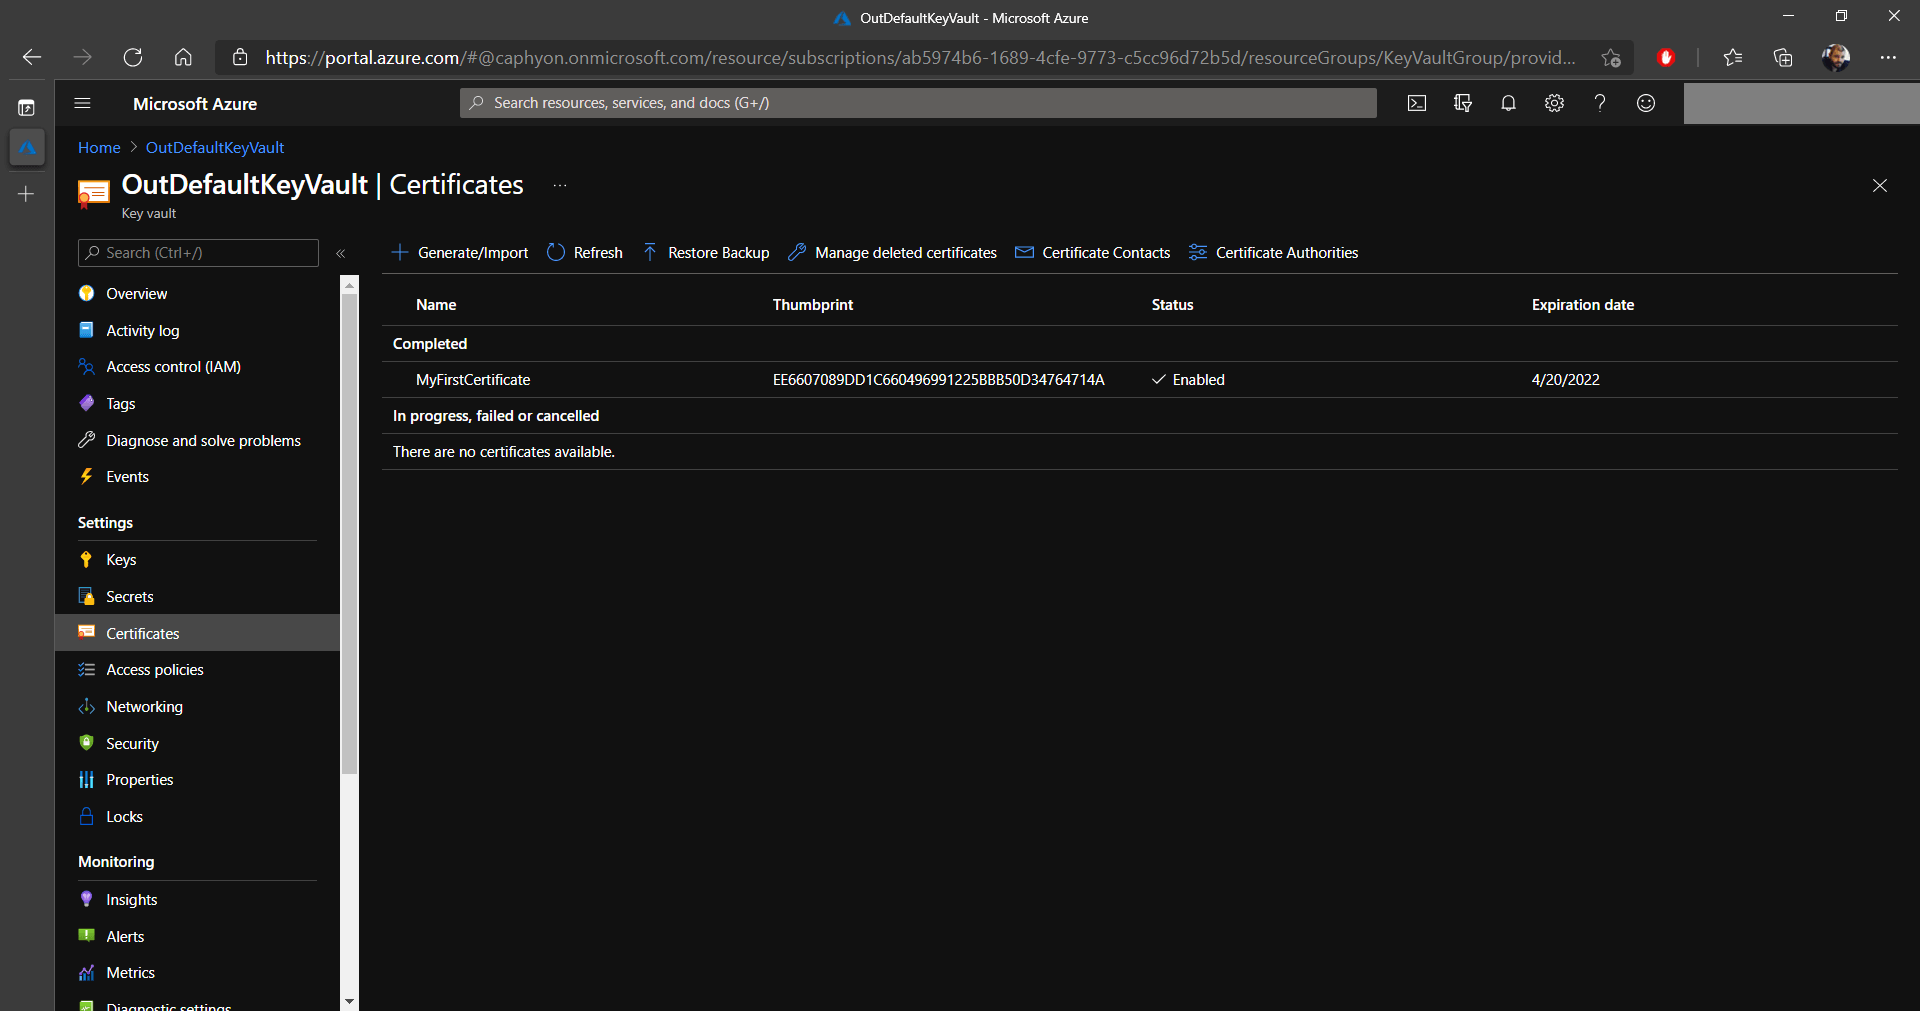View site information lock icon
Viewport: 1920px width, 1011px height.
point(240,57)
